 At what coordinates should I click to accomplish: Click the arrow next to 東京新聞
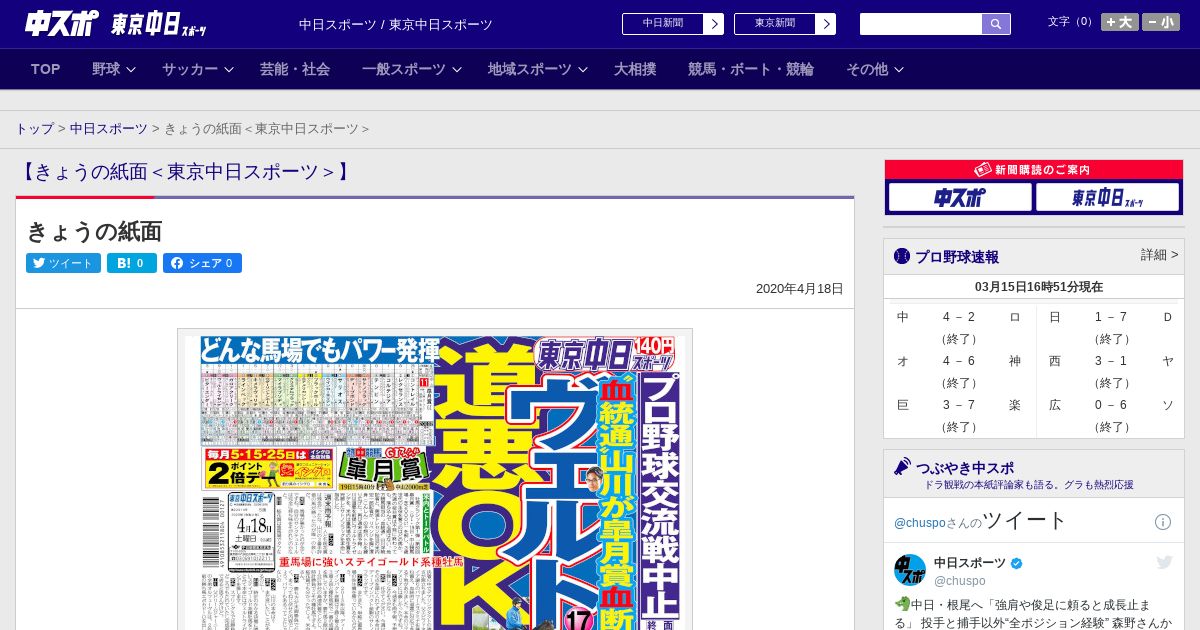coord(826,24)
